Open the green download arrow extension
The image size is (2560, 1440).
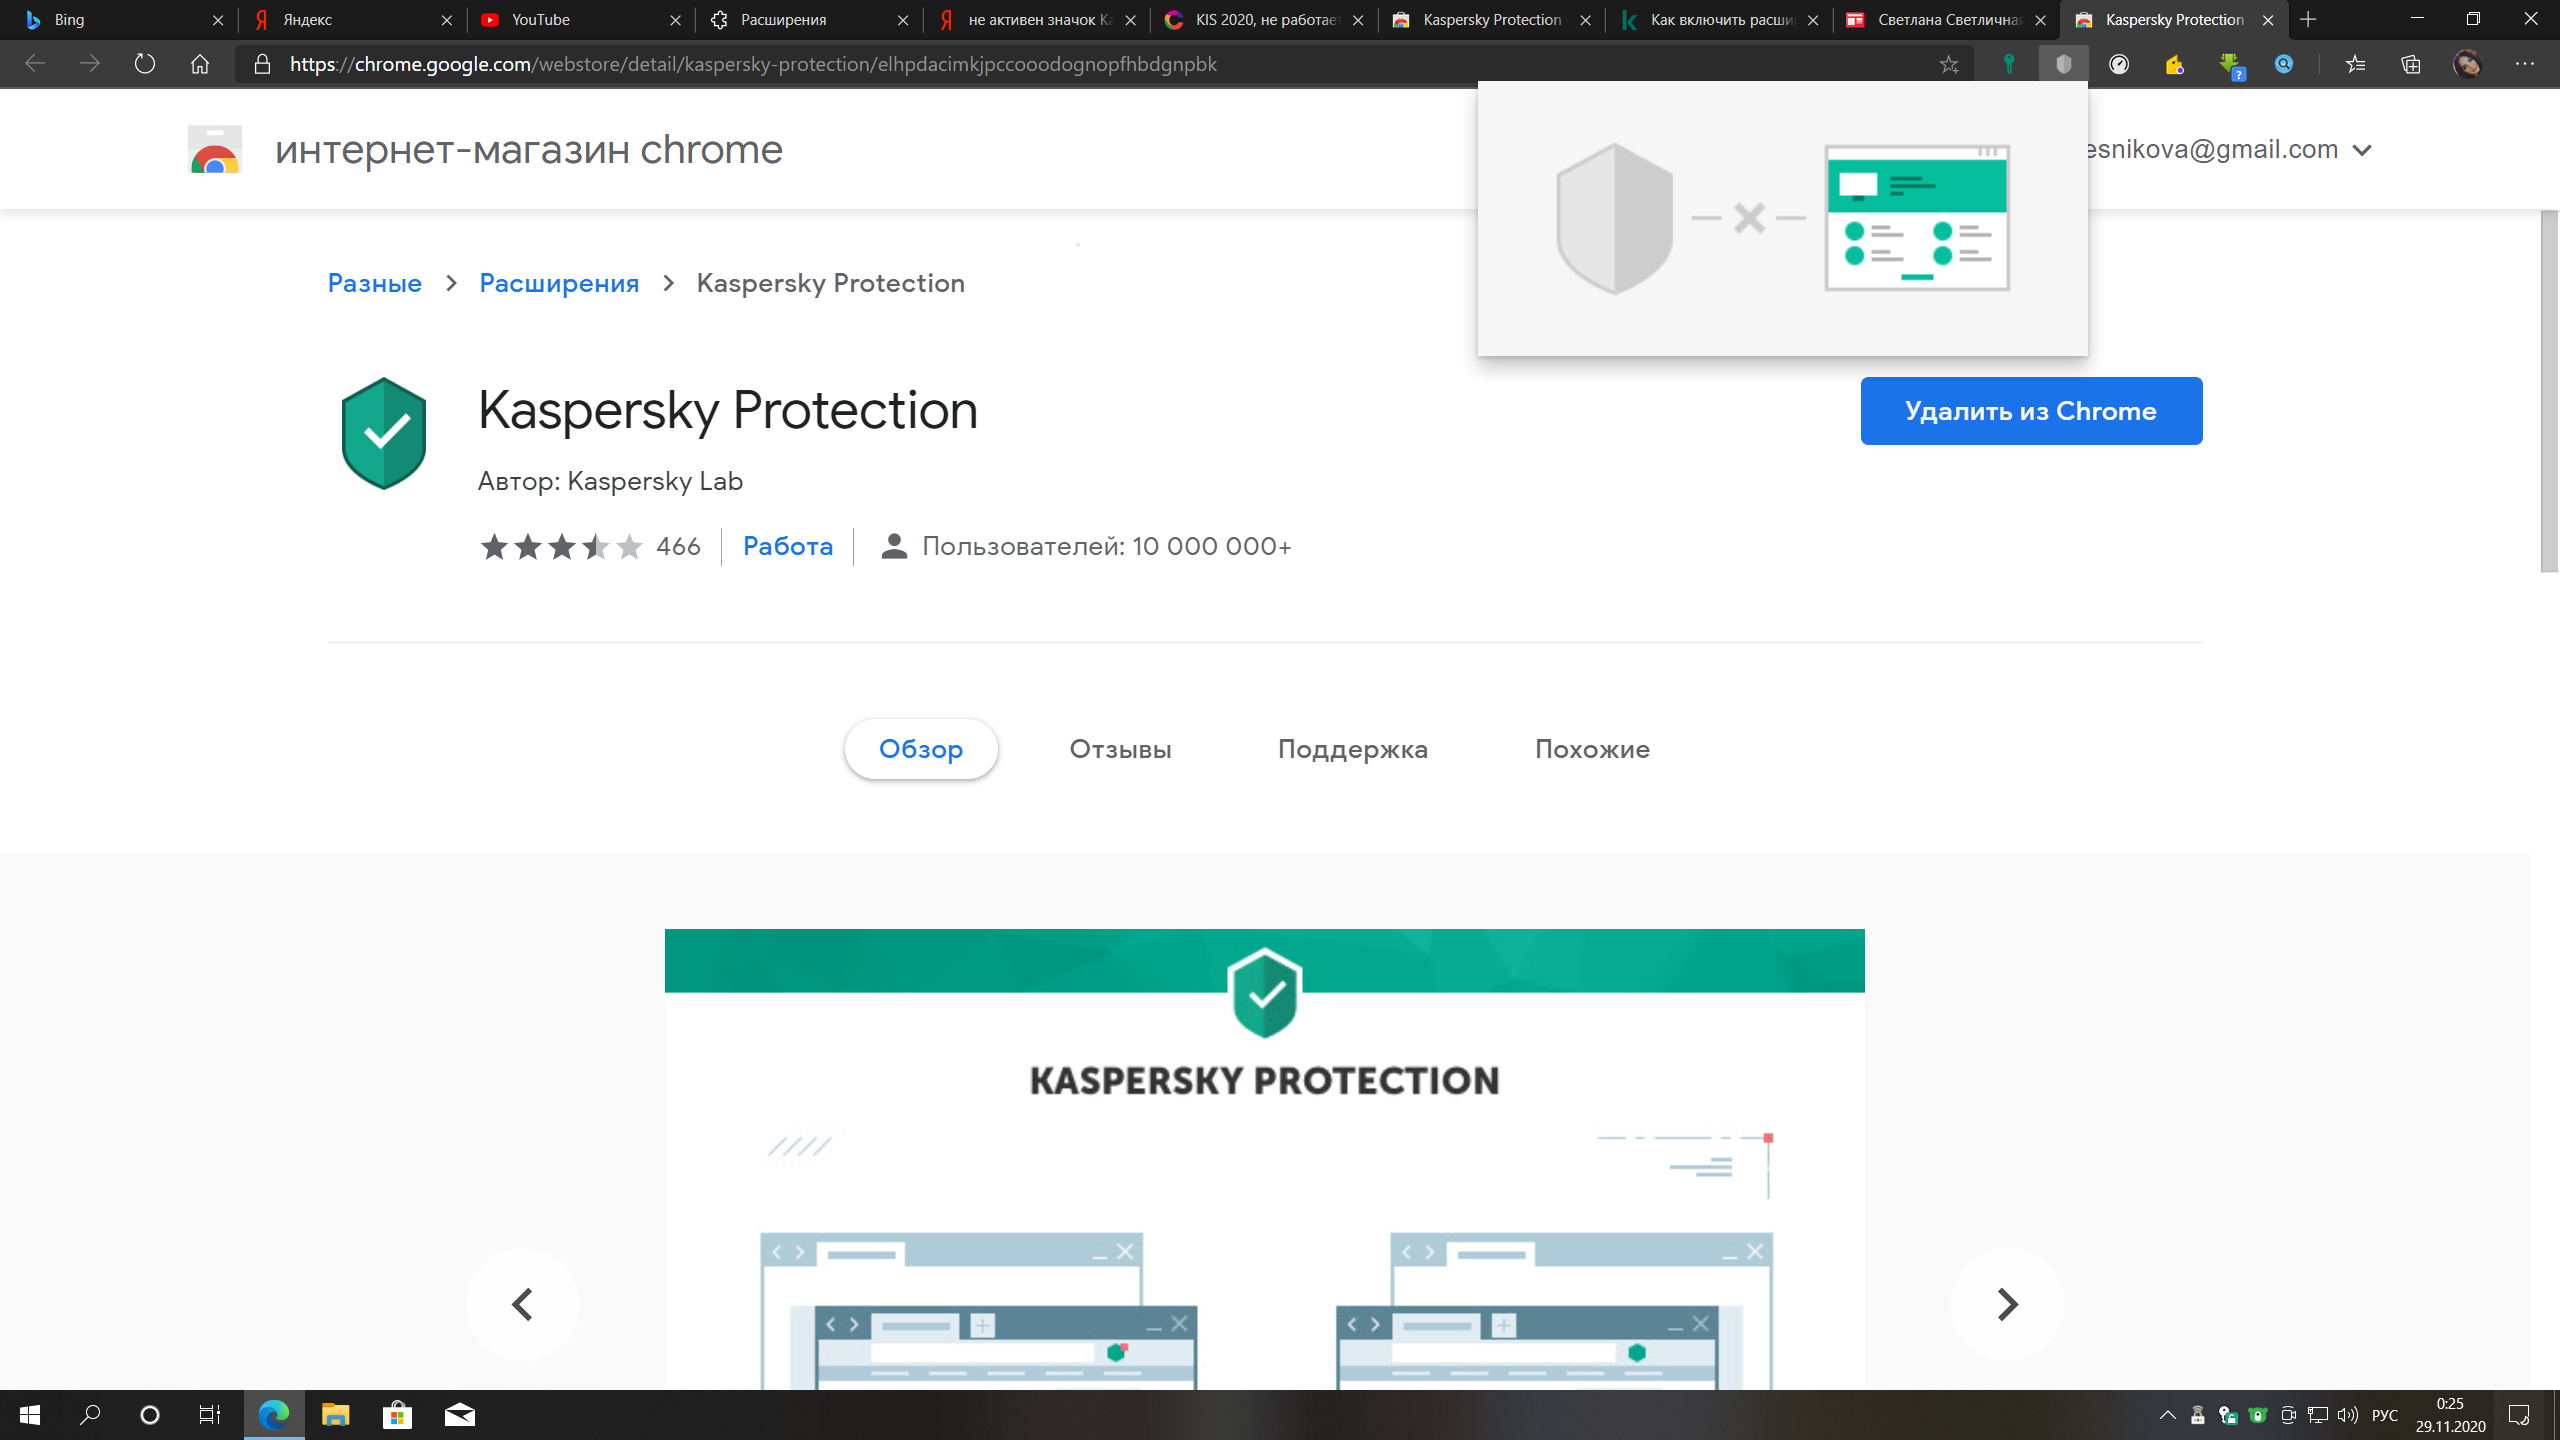pyautogui.click(x=2231, y=65)
